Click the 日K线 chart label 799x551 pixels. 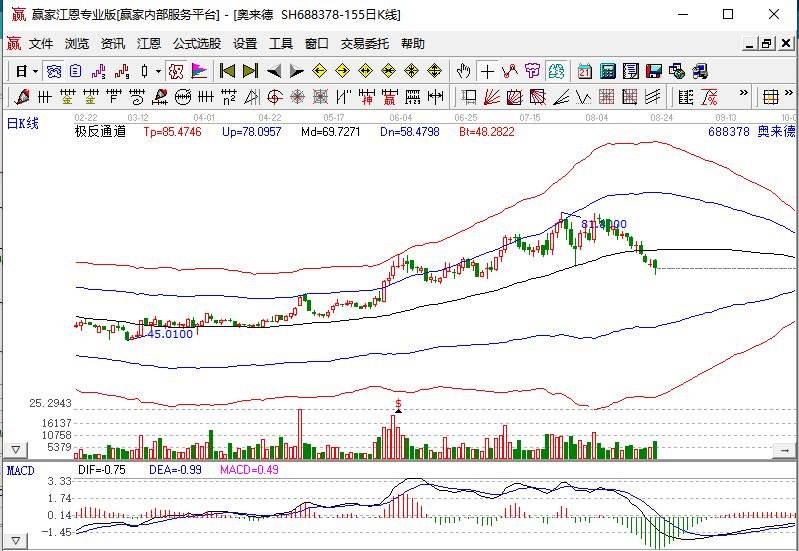coord(22,123)
